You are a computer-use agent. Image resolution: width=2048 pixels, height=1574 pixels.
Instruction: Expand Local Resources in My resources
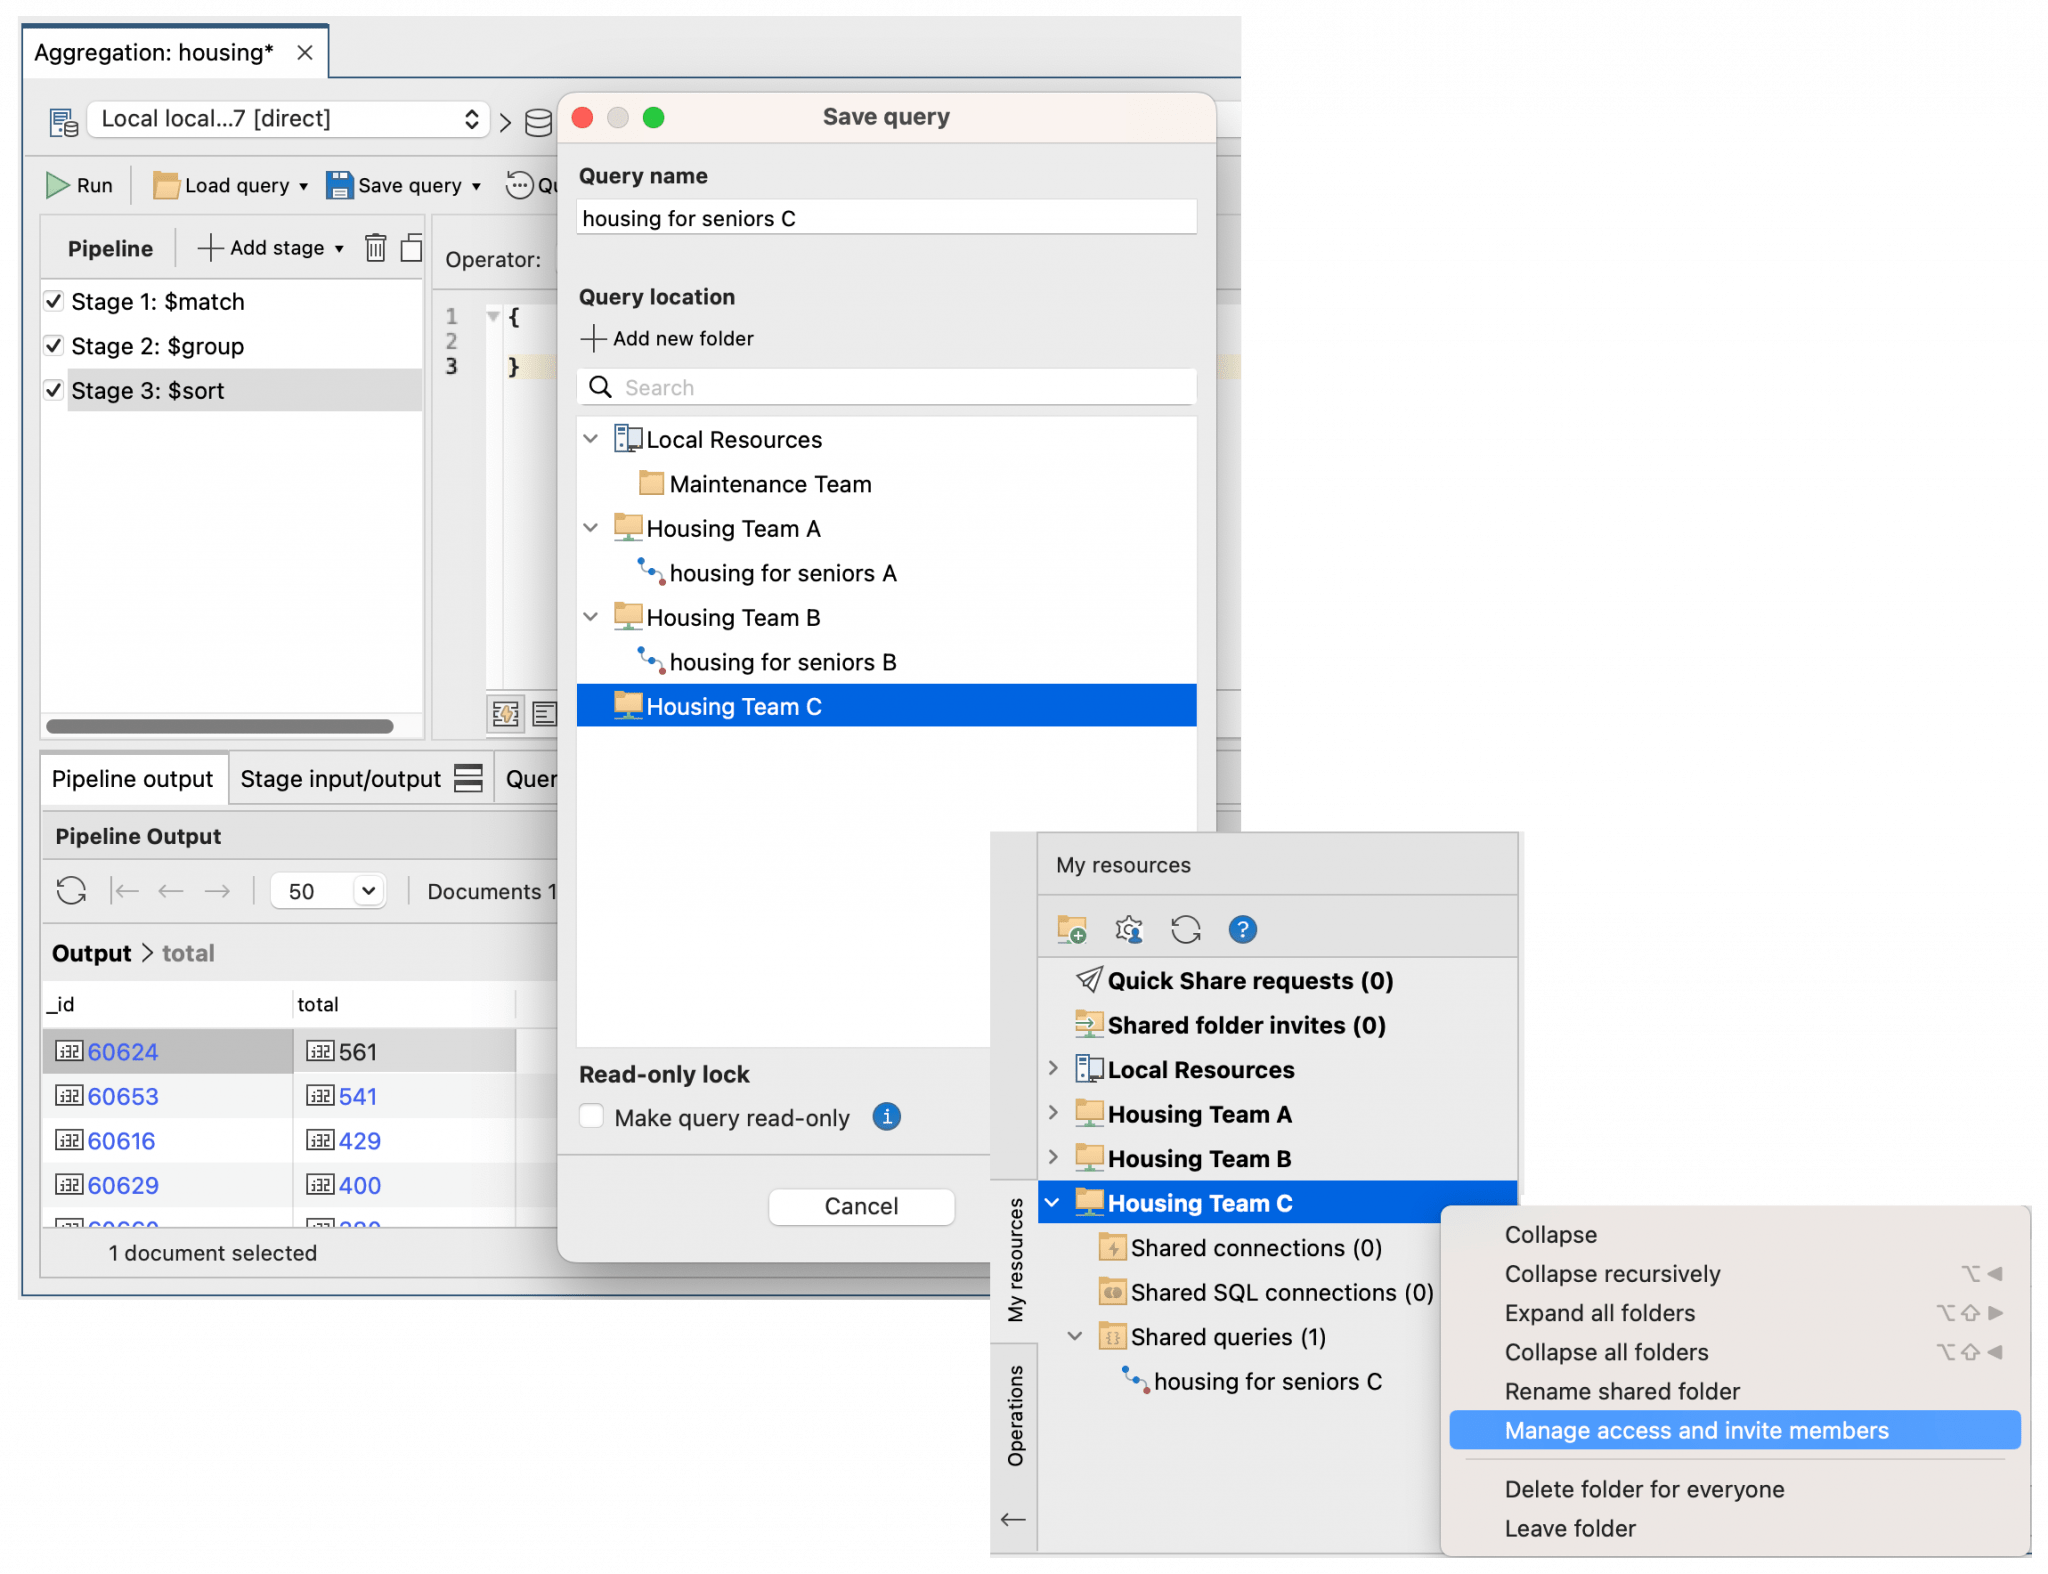click(1055, 1069)
